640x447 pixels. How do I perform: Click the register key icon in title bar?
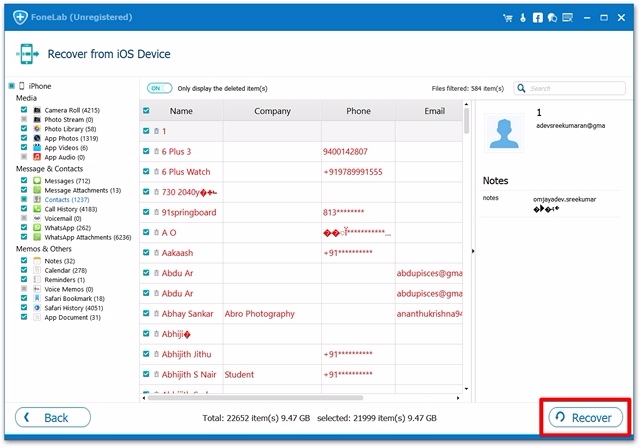click(523, 18)
